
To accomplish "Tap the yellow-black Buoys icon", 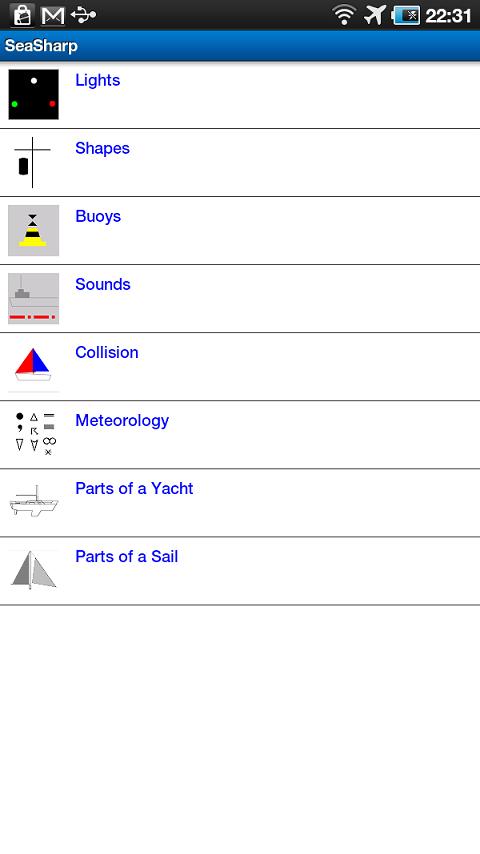I will tap(33, 230).
